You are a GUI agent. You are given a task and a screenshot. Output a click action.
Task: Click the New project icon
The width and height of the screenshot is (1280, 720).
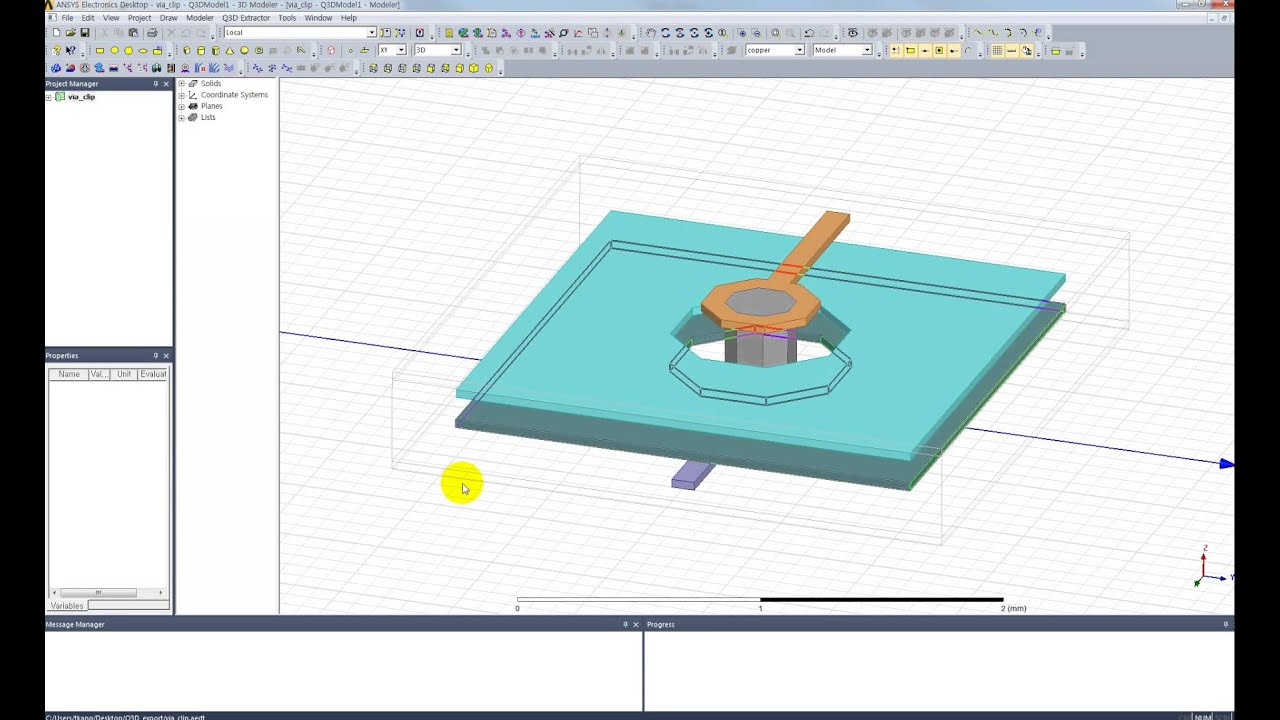pos(56,32)
